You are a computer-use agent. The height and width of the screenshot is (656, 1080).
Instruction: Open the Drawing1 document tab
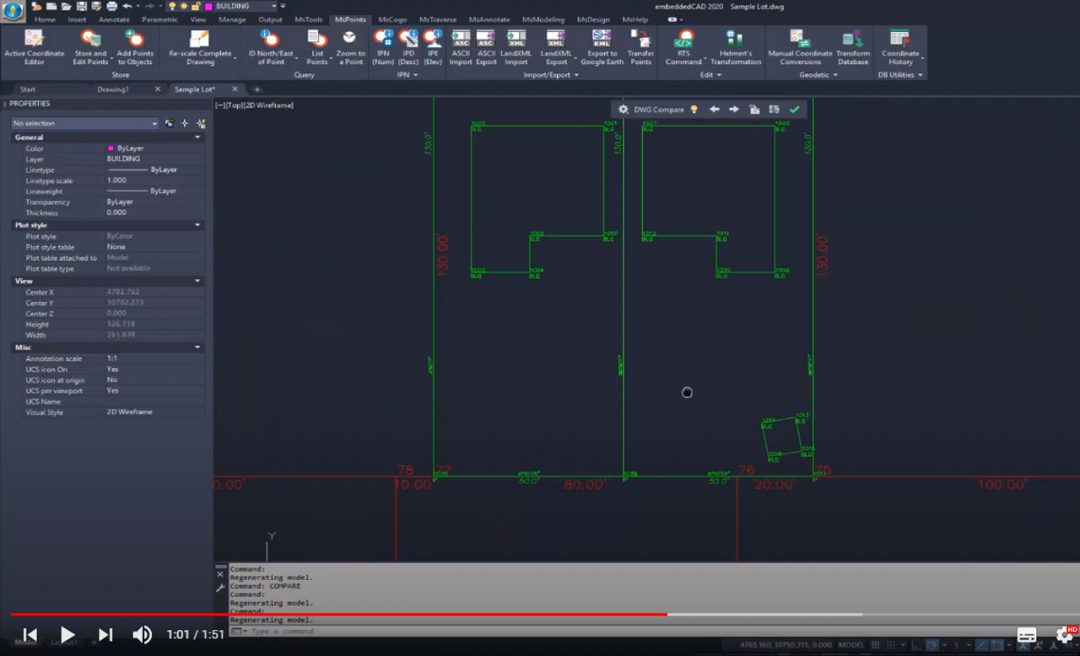point(113,89)
